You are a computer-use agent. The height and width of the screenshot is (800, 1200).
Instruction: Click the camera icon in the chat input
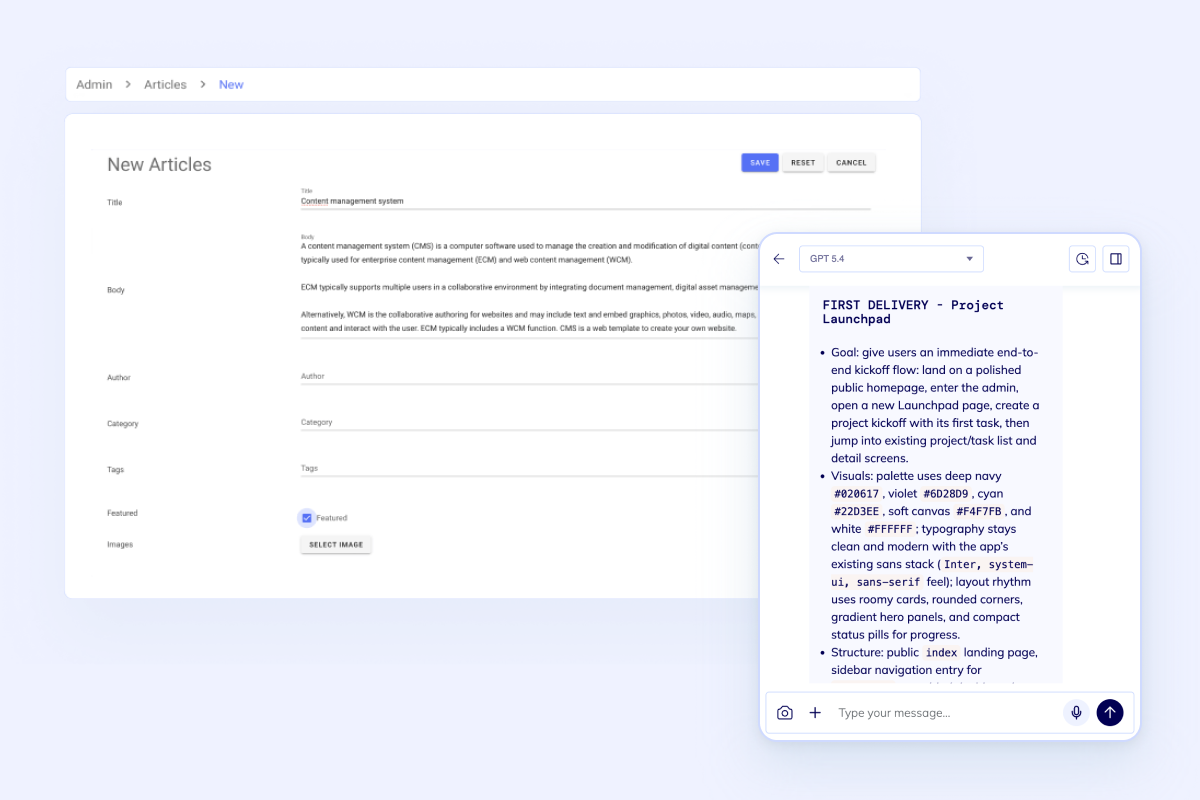pos(785,713)
